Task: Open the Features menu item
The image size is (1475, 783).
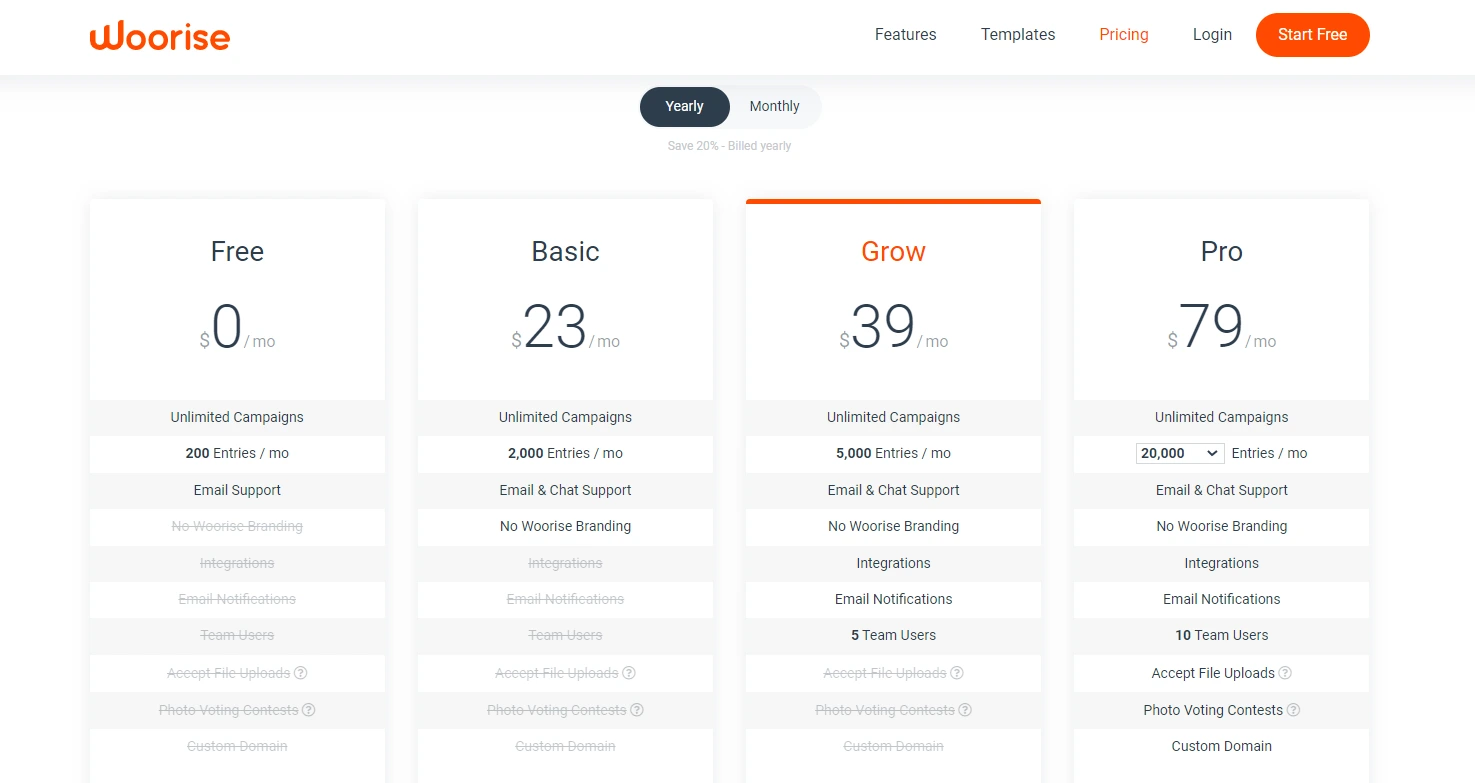Action: 906,35
